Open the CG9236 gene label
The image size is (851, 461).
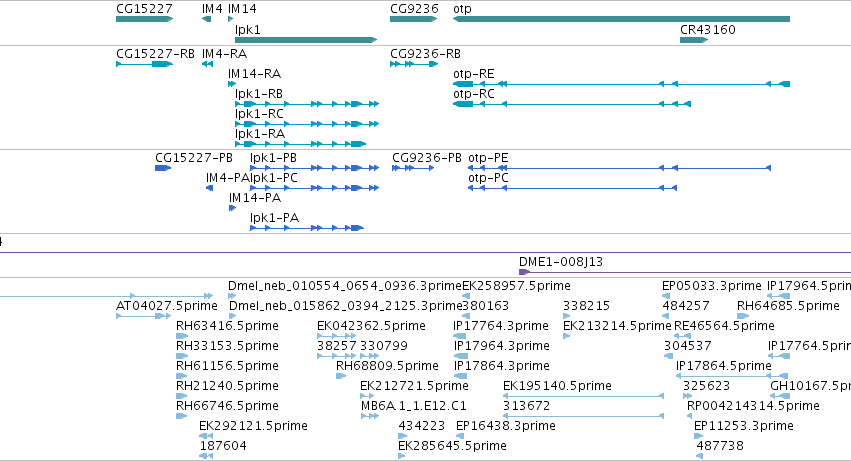414,9
